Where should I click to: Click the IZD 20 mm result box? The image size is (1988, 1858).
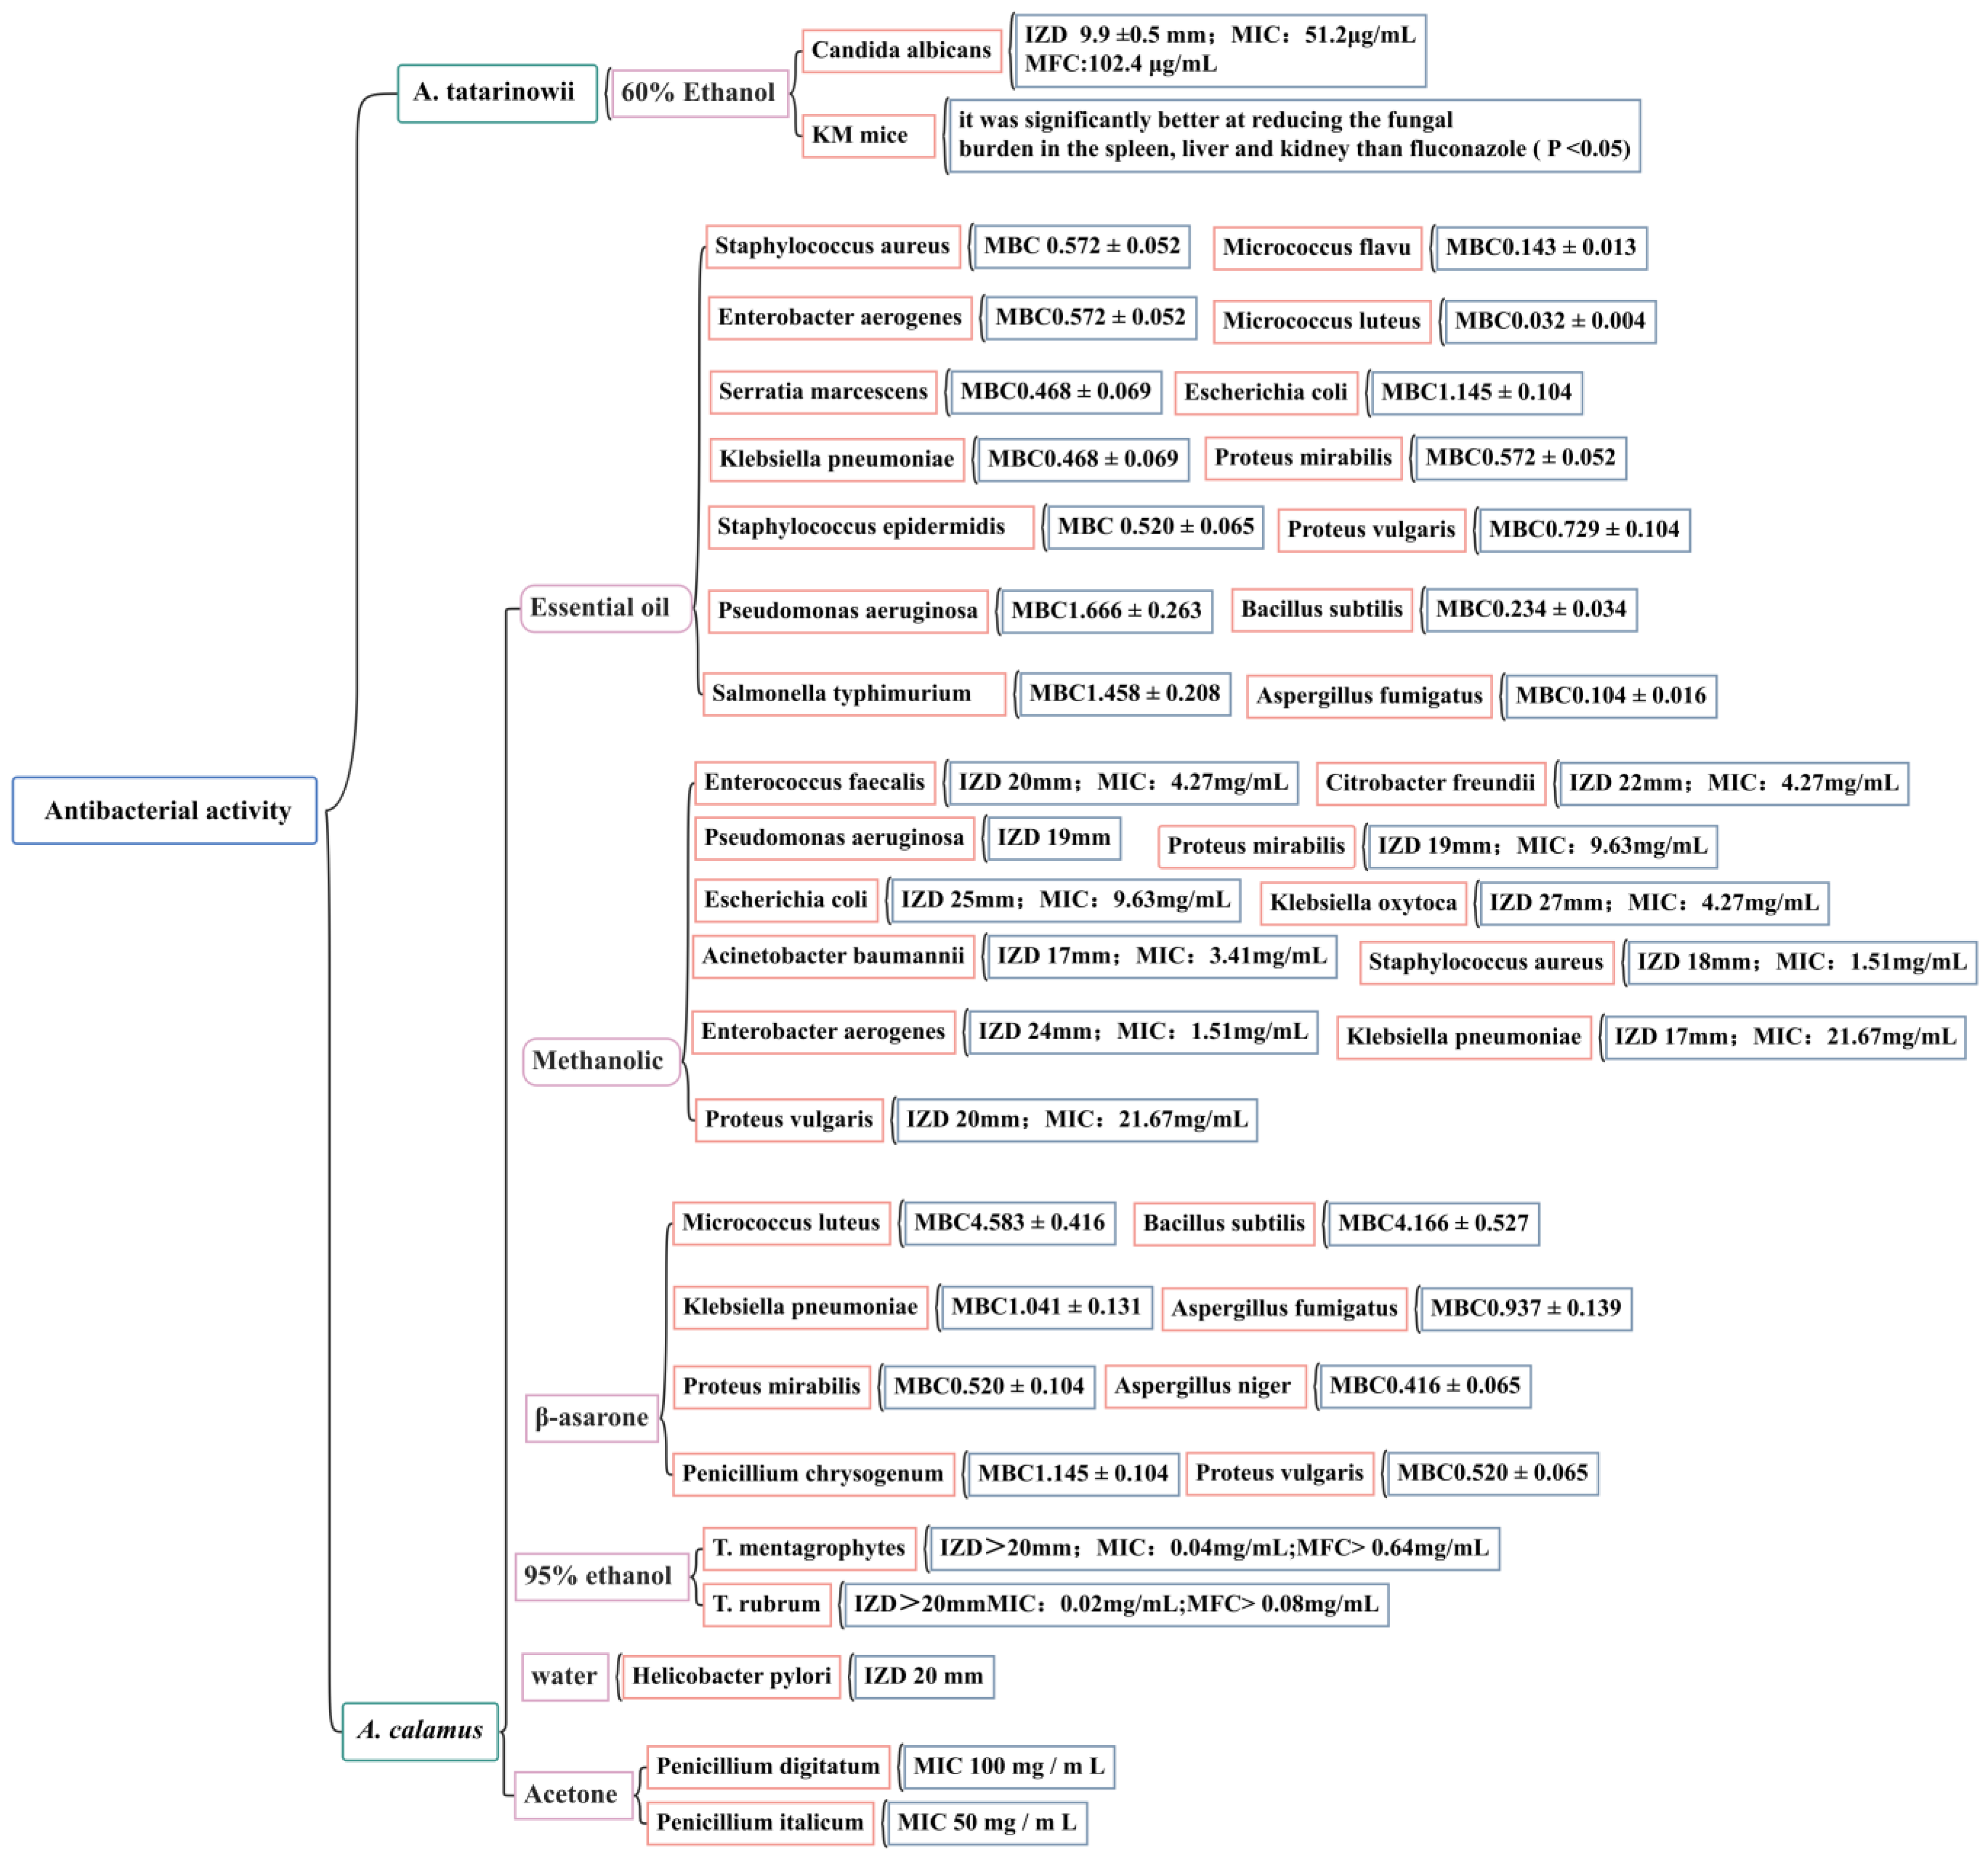[923, 1676]
